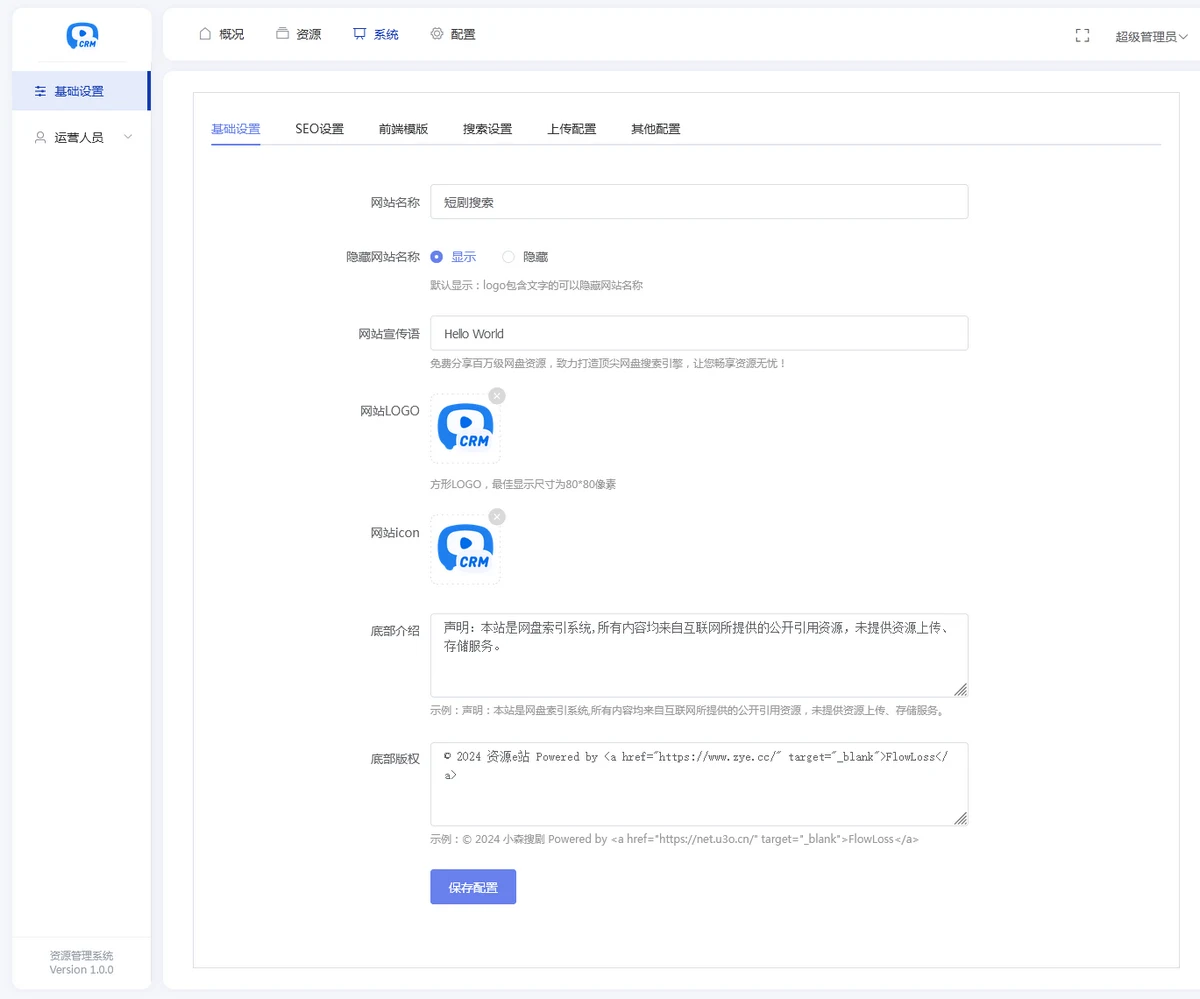
Task: Remove the uploaded 网站icon image
Action: point(497,517)
